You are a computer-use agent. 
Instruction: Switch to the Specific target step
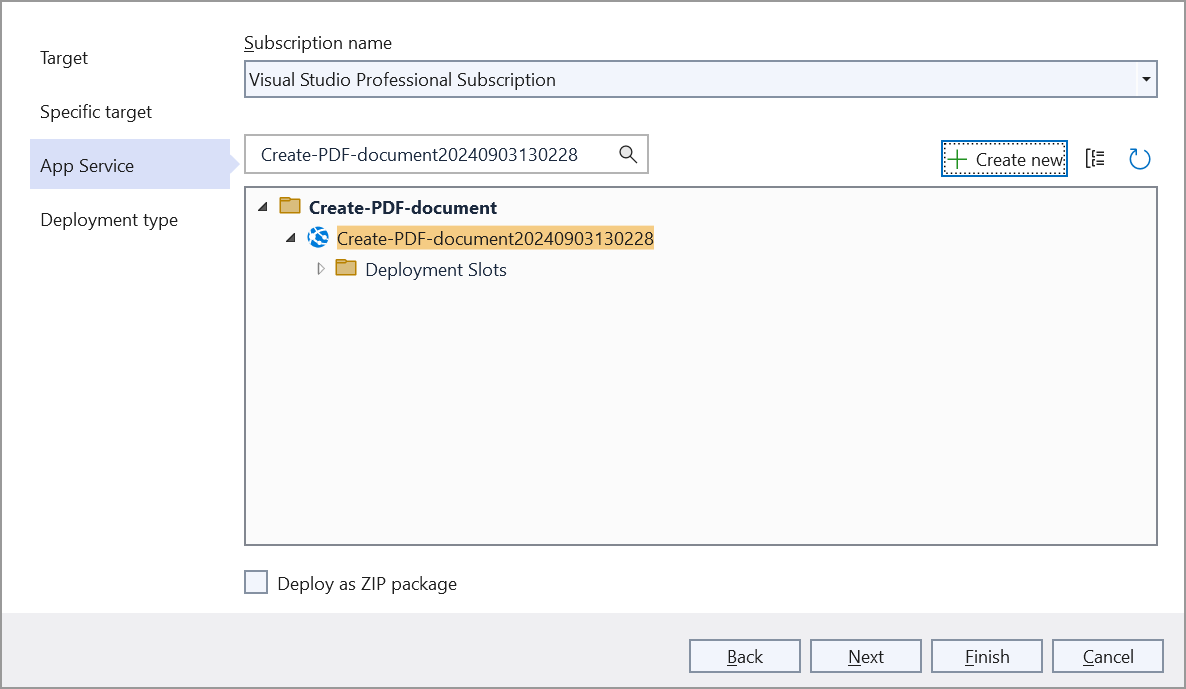click(96, 112)
